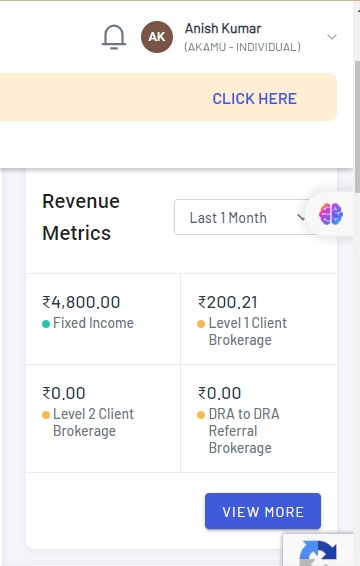Image resolution: width=360 pixels, height=566 pixels.
Task: Click the VIEW MORE button
Action: 263,511
